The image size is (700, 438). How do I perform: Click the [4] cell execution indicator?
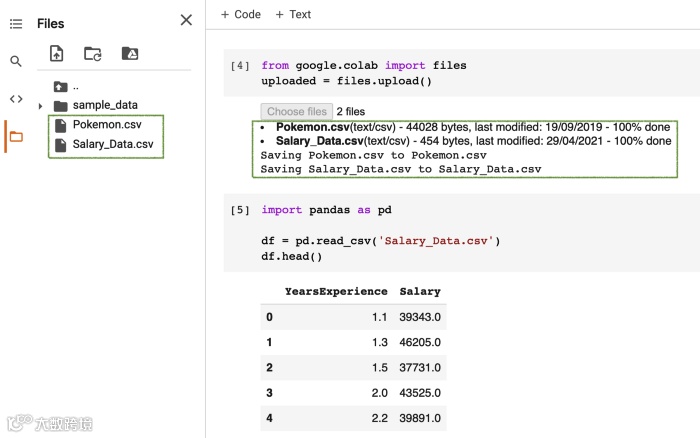[x=240, y=66]
